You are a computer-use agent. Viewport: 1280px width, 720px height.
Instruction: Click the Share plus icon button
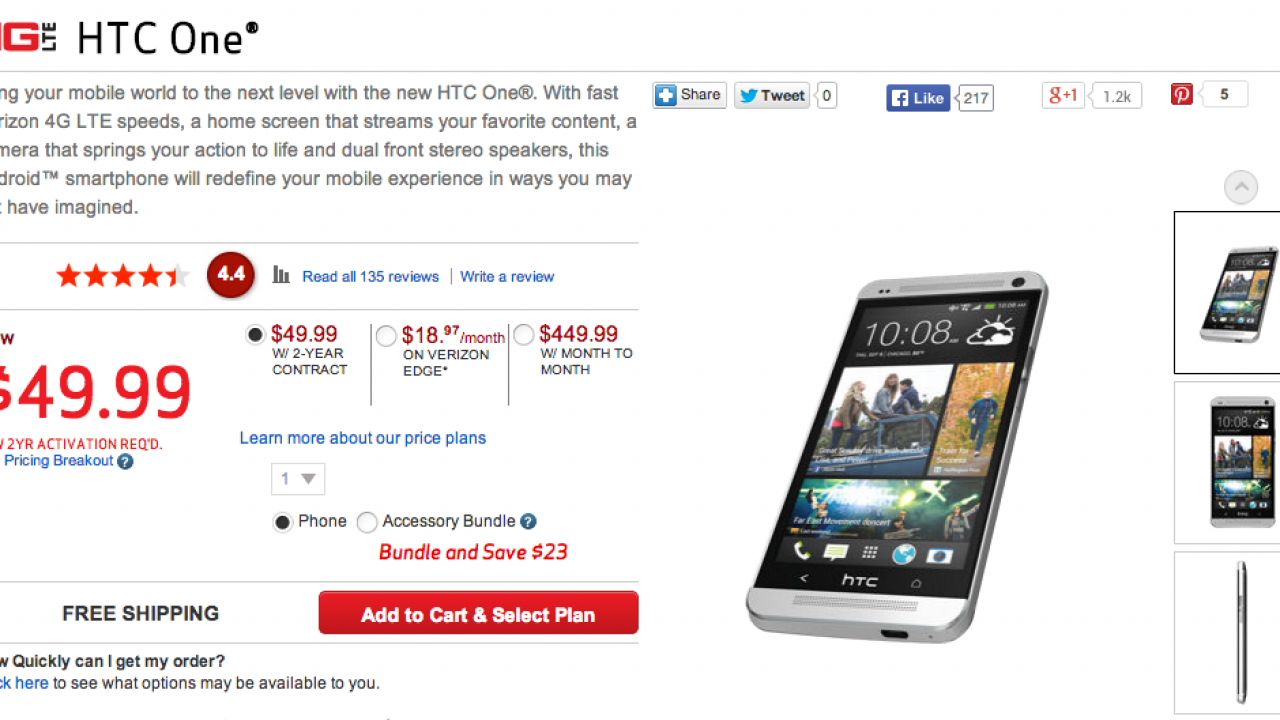tap(689, 96)
